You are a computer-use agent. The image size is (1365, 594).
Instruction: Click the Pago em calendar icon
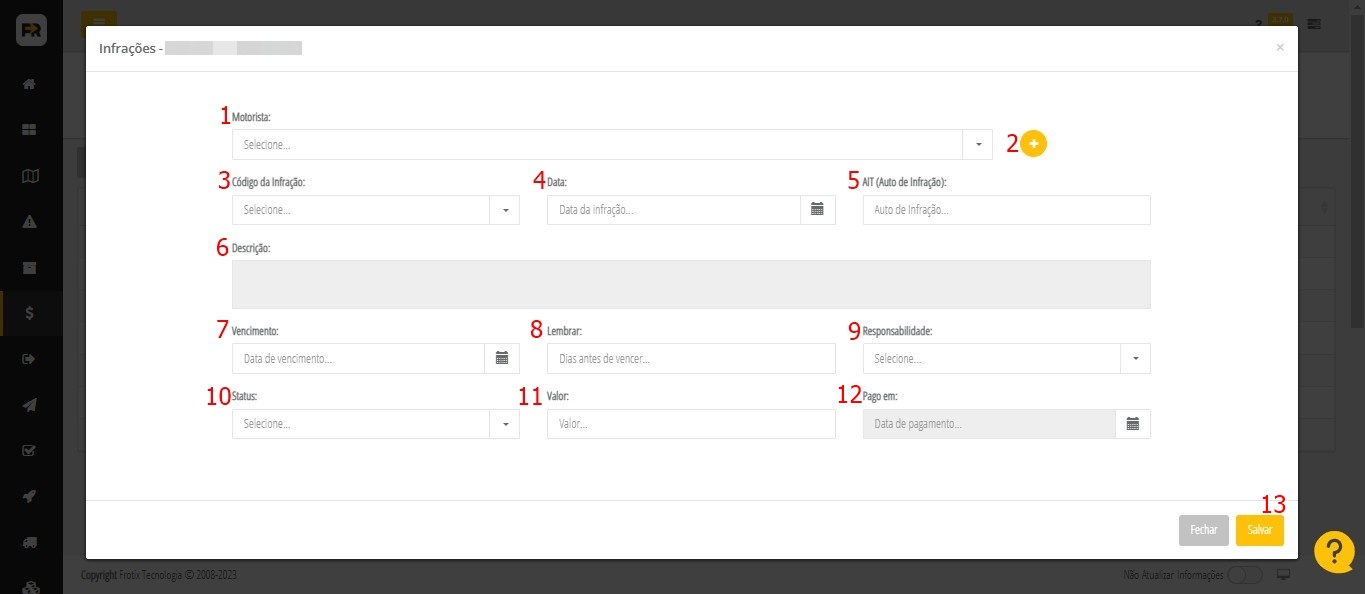[x=1133, y=424]
